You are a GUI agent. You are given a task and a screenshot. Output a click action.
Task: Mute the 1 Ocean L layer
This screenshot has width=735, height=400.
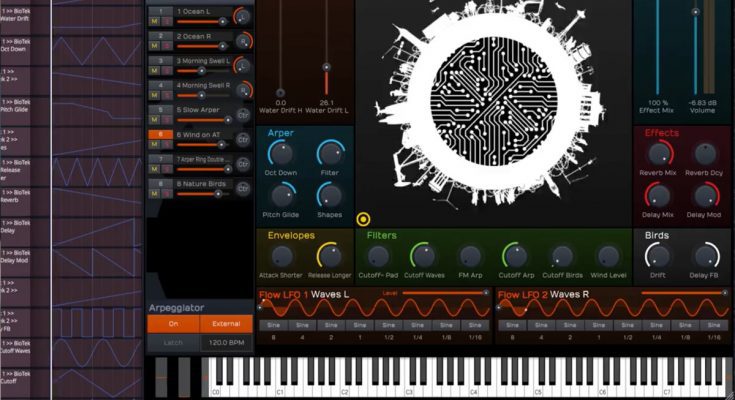(156, 21)
